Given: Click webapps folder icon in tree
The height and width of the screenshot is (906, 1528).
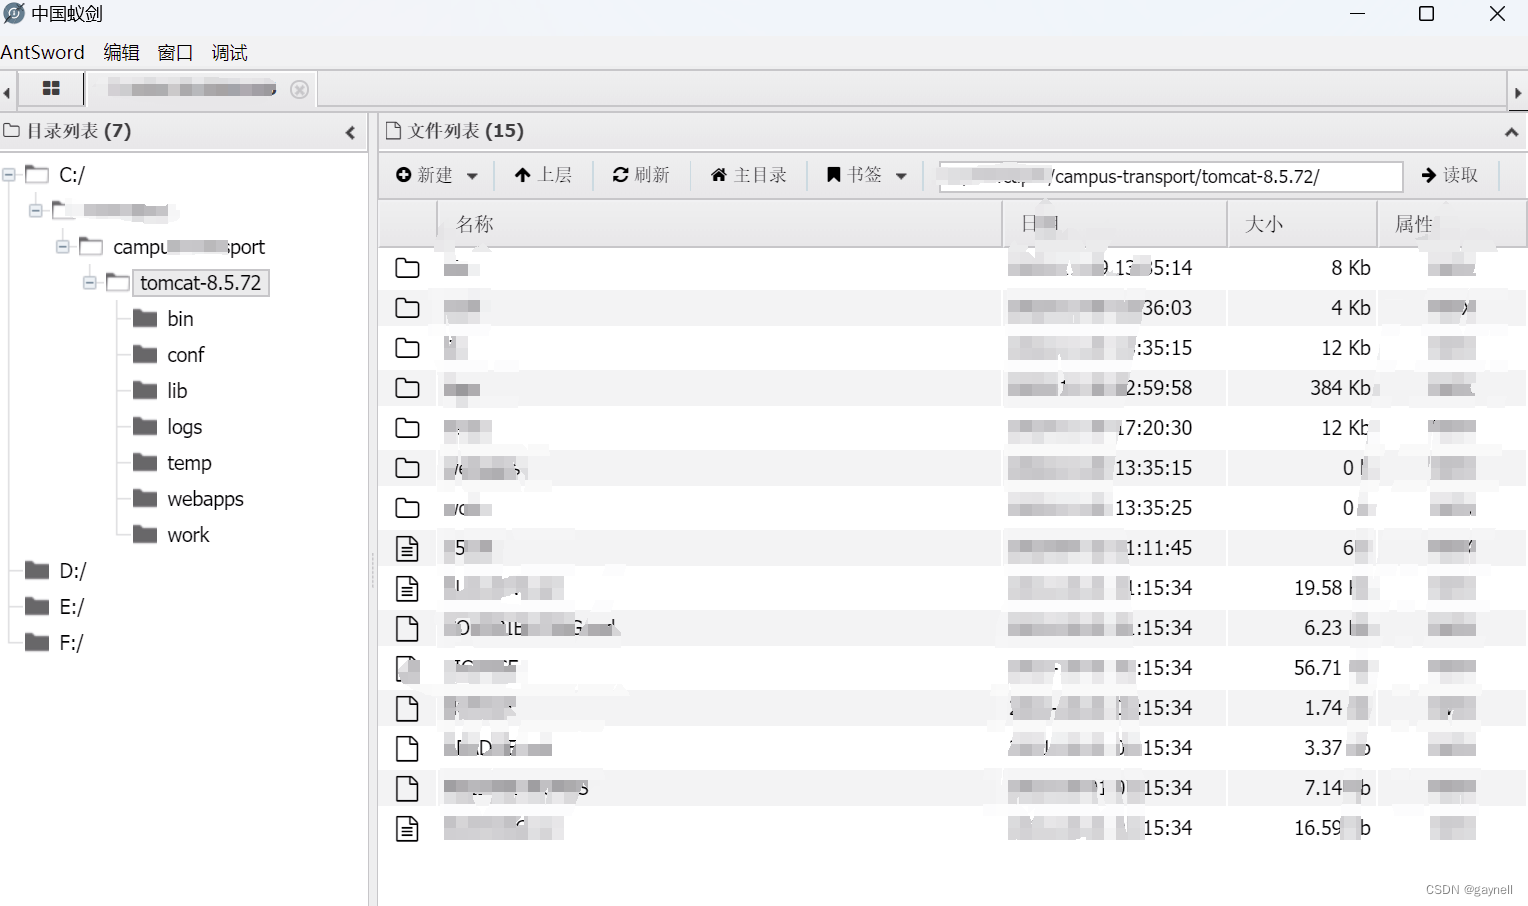Looking at the screenshot, I should (145, 498).
